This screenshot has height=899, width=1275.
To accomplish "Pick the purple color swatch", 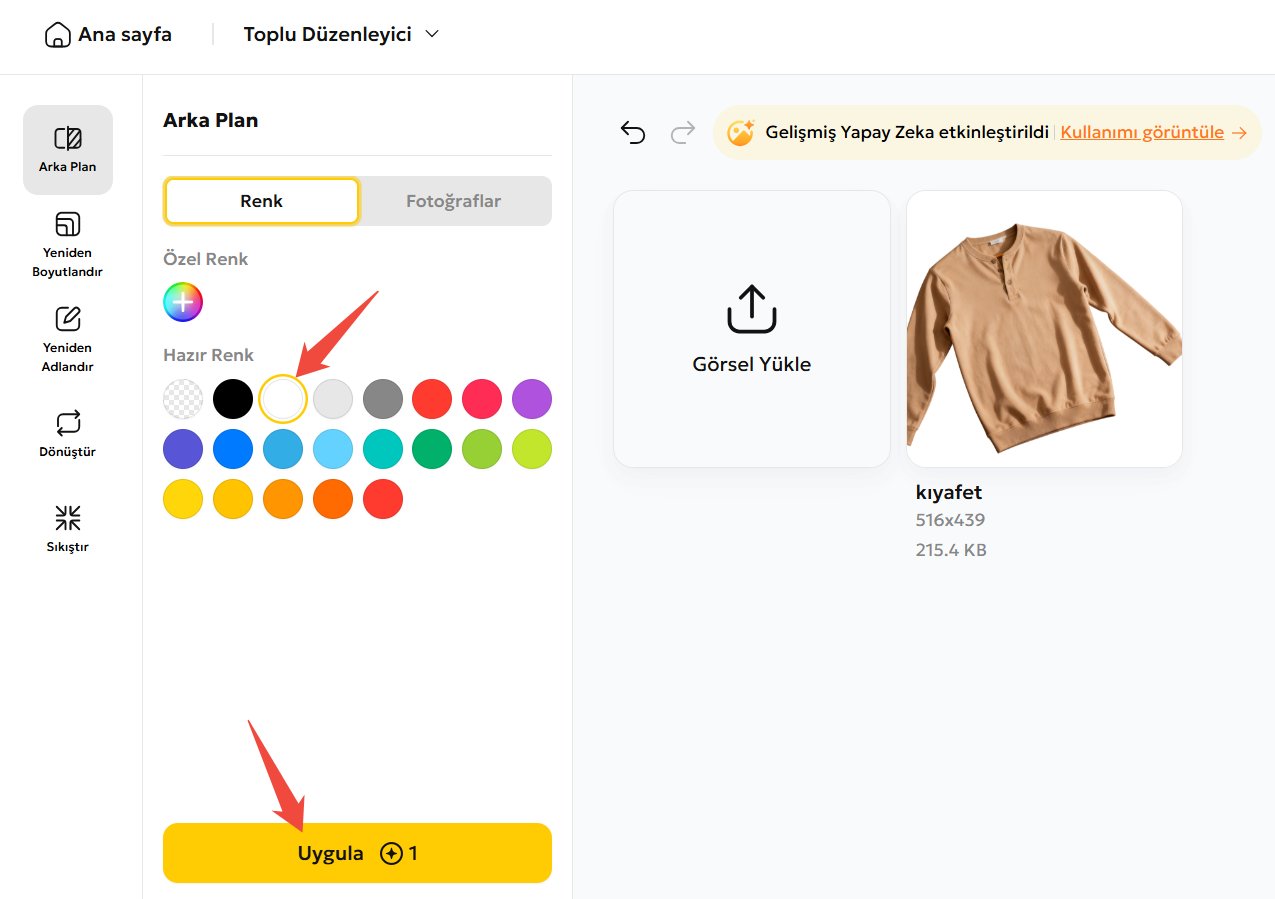I will (x=532, y=399).
